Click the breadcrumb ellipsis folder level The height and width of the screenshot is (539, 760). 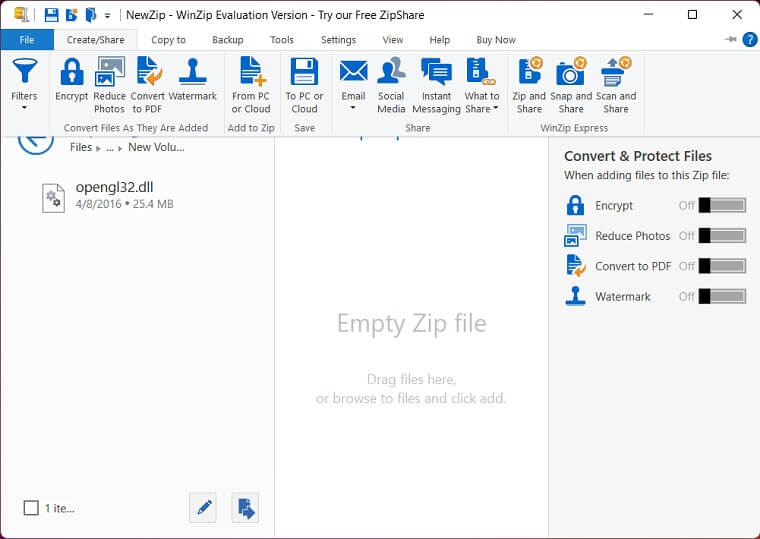(110, 147)
